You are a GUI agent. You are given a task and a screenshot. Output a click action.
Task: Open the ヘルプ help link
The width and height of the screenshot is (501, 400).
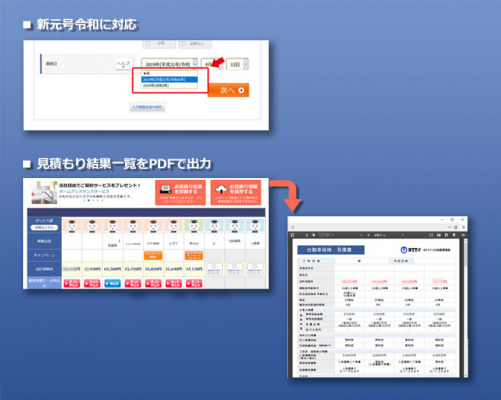[x=123, y=64]
